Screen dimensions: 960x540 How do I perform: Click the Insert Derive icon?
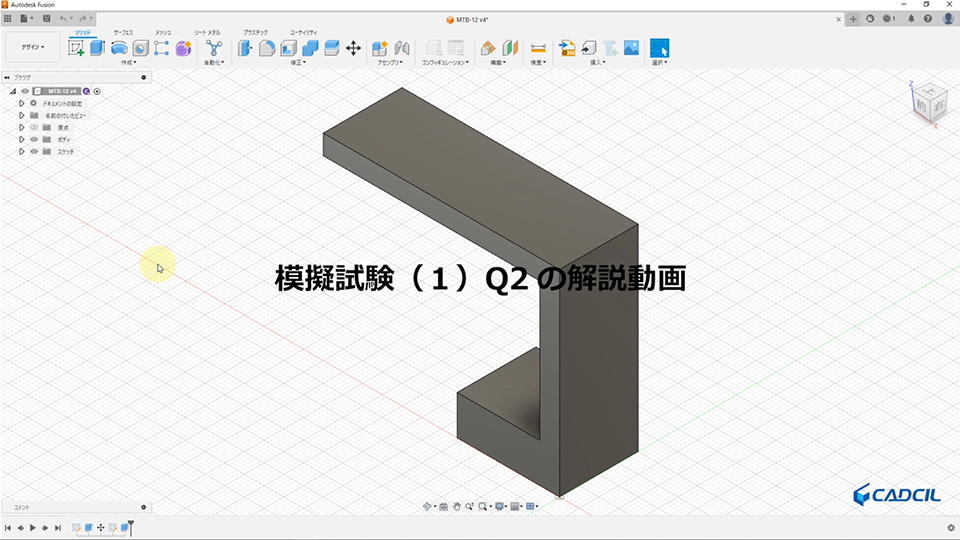tap(567, 48)
